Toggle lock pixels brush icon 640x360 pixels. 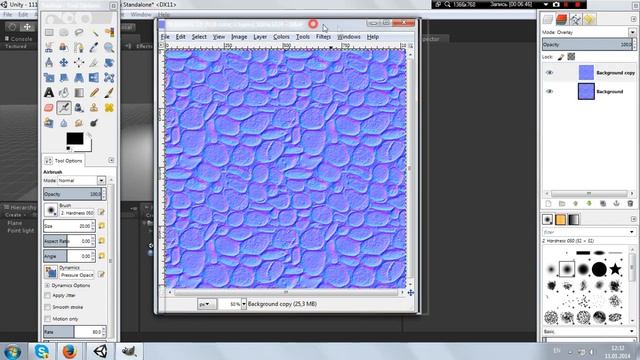[x=561, y=57]
